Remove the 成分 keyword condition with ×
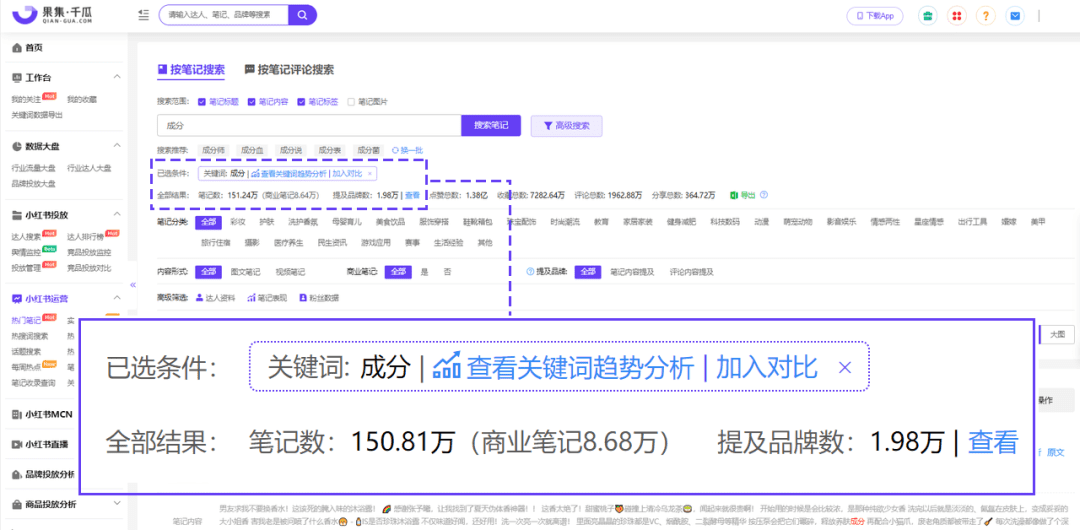The height and width of the screenshot is (530, 1080). pyautogui.click(x=370, y=174)
